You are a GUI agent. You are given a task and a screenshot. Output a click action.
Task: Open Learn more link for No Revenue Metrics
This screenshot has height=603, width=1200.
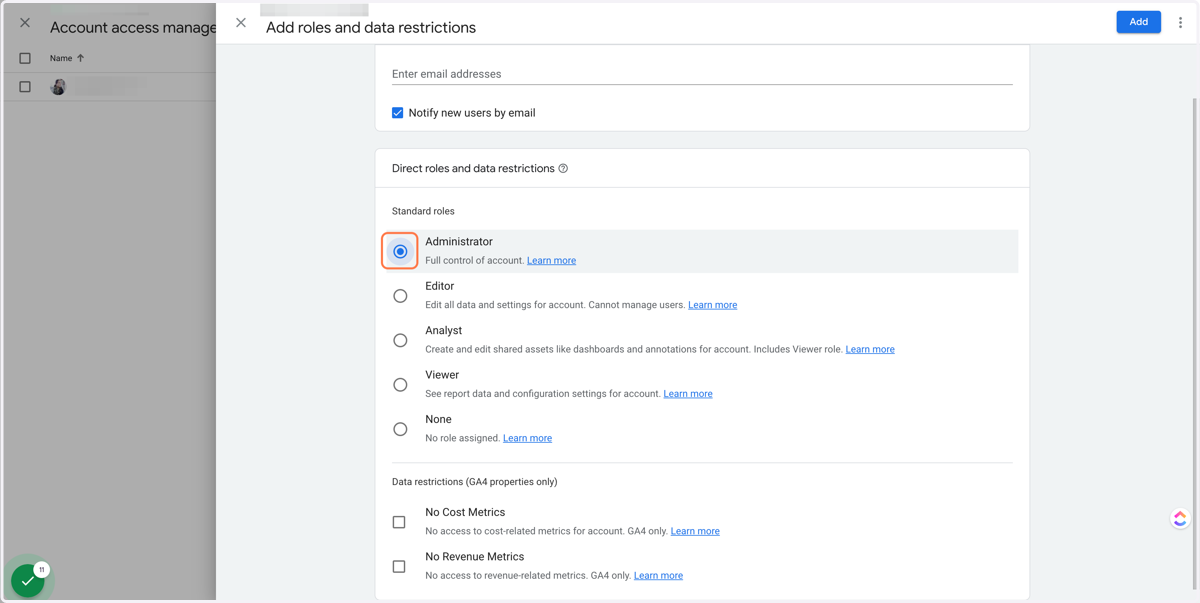(658, 575)
